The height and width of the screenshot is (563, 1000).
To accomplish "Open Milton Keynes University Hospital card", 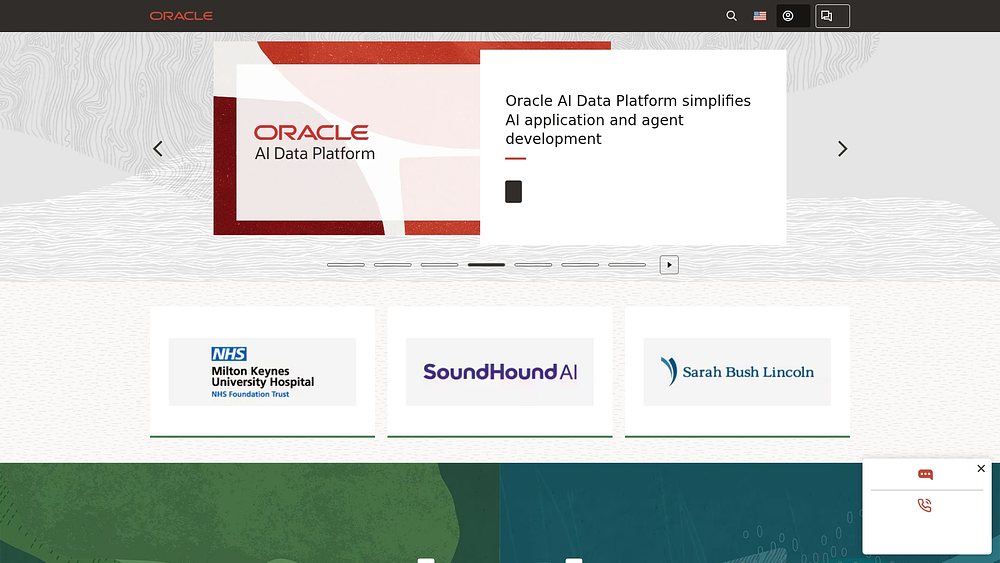I will pyautogui.click(x=262, y=372).
